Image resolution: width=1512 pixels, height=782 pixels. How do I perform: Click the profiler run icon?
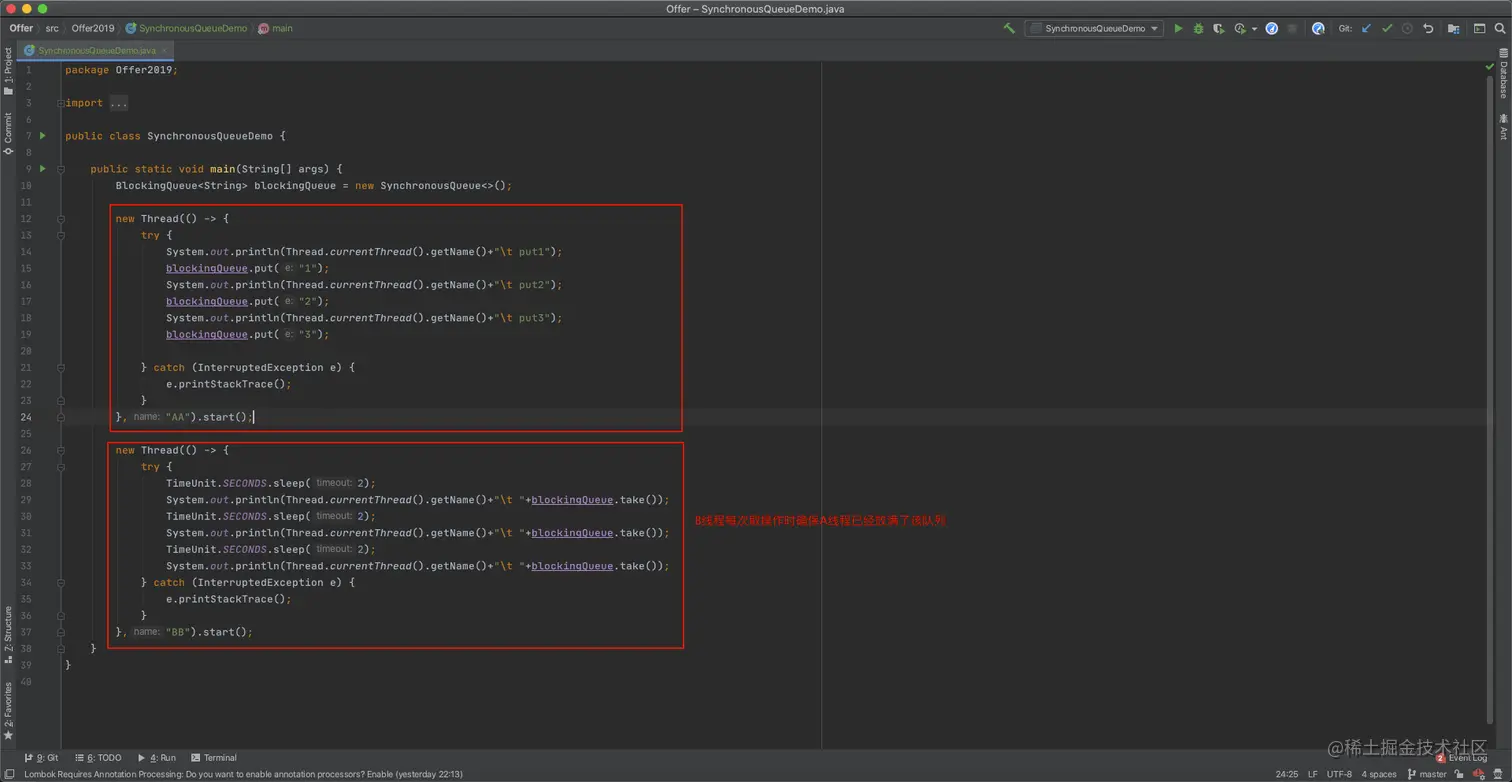pos(1240,29)
